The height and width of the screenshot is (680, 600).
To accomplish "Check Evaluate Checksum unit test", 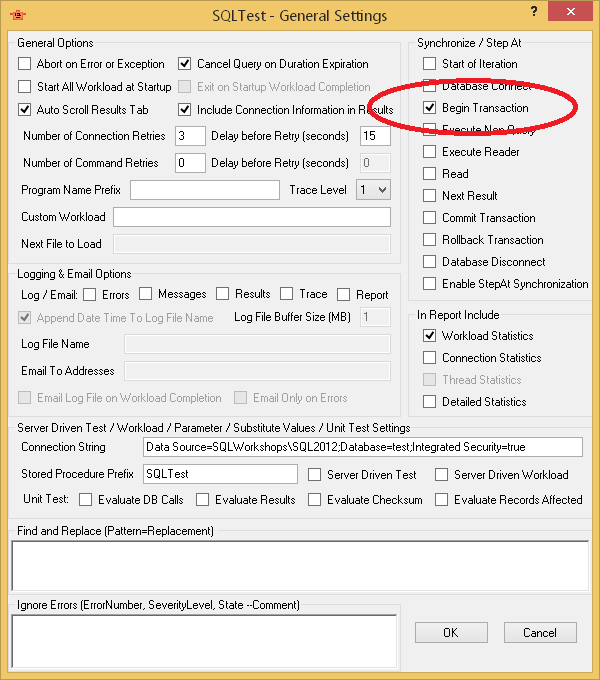I will coord(315,500).
